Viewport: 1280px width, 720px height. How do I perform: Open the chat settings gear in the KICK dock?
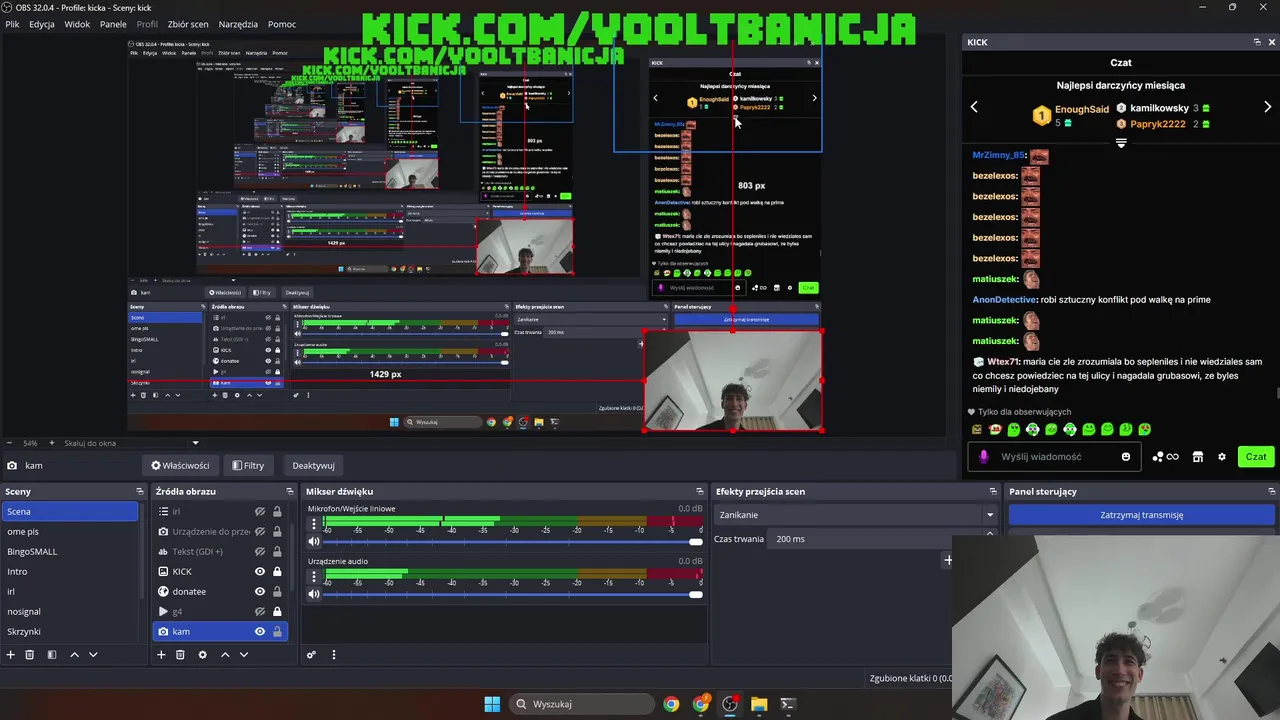[1221, 457]
